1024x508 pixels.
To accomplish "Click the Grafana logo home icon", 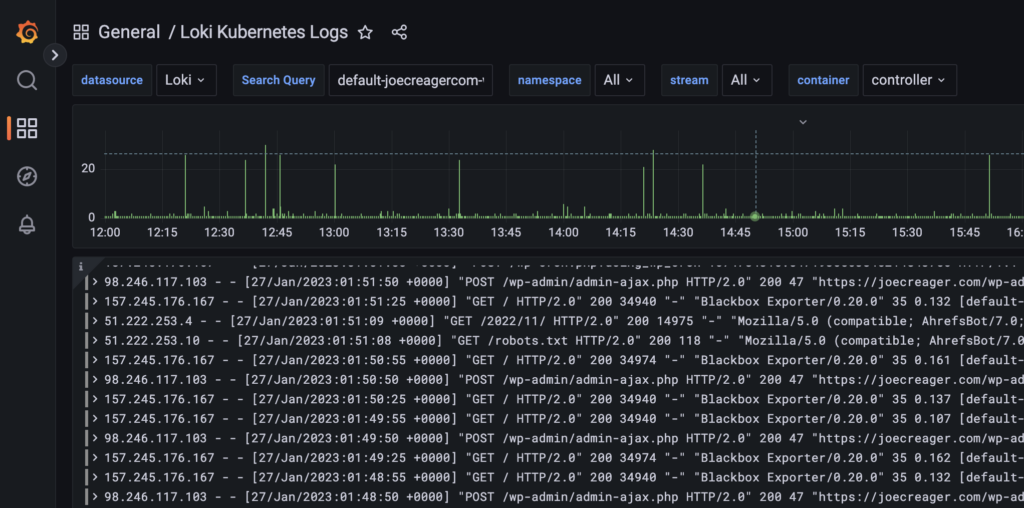I will [x=27, y=32].
